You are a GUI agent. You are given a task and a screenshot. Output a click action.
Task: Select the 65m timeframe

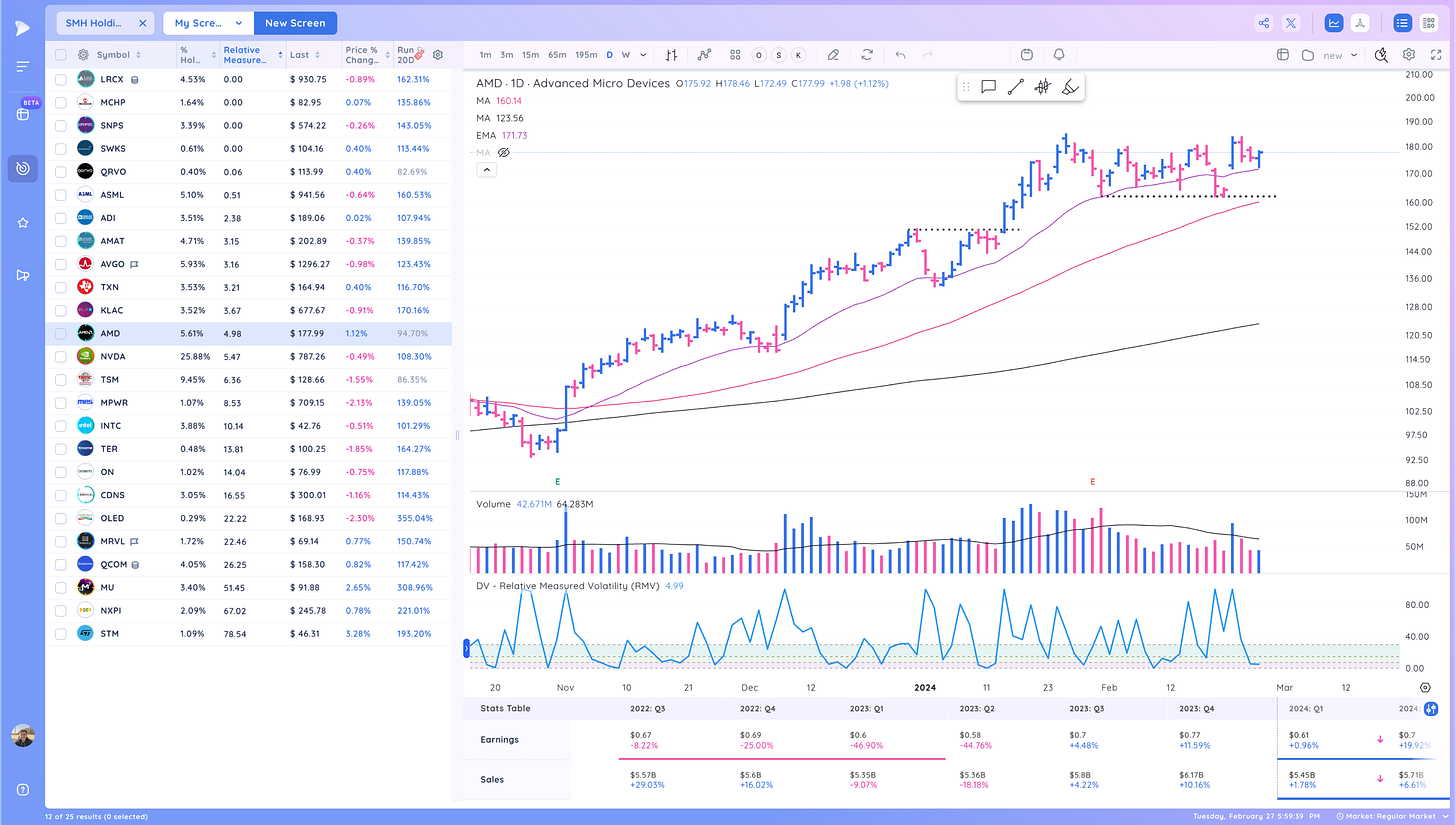[x=557, y=55]
